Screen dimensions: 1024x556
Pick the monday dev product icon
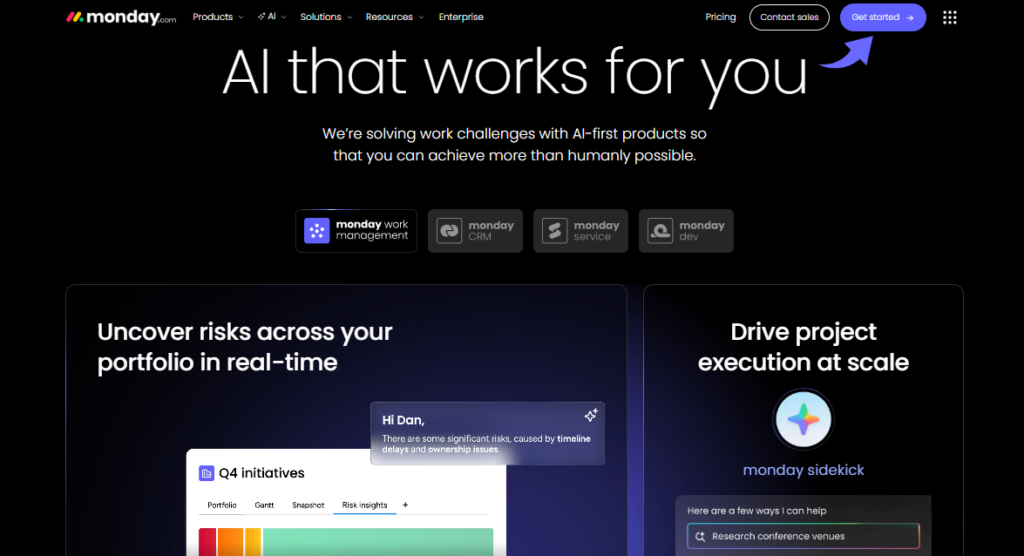[x=660, y=231]
